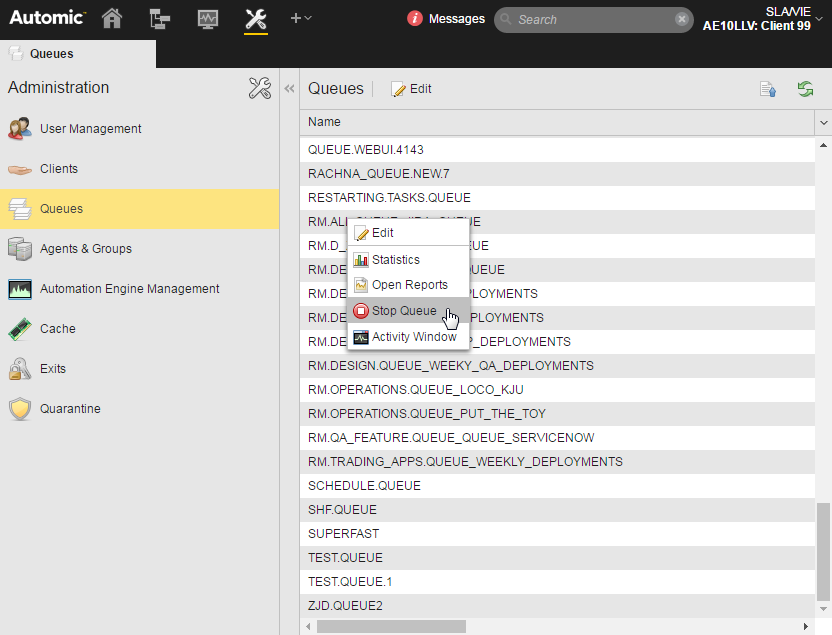
Task: Refresh the Queues list
Action: tap(805, 89)
